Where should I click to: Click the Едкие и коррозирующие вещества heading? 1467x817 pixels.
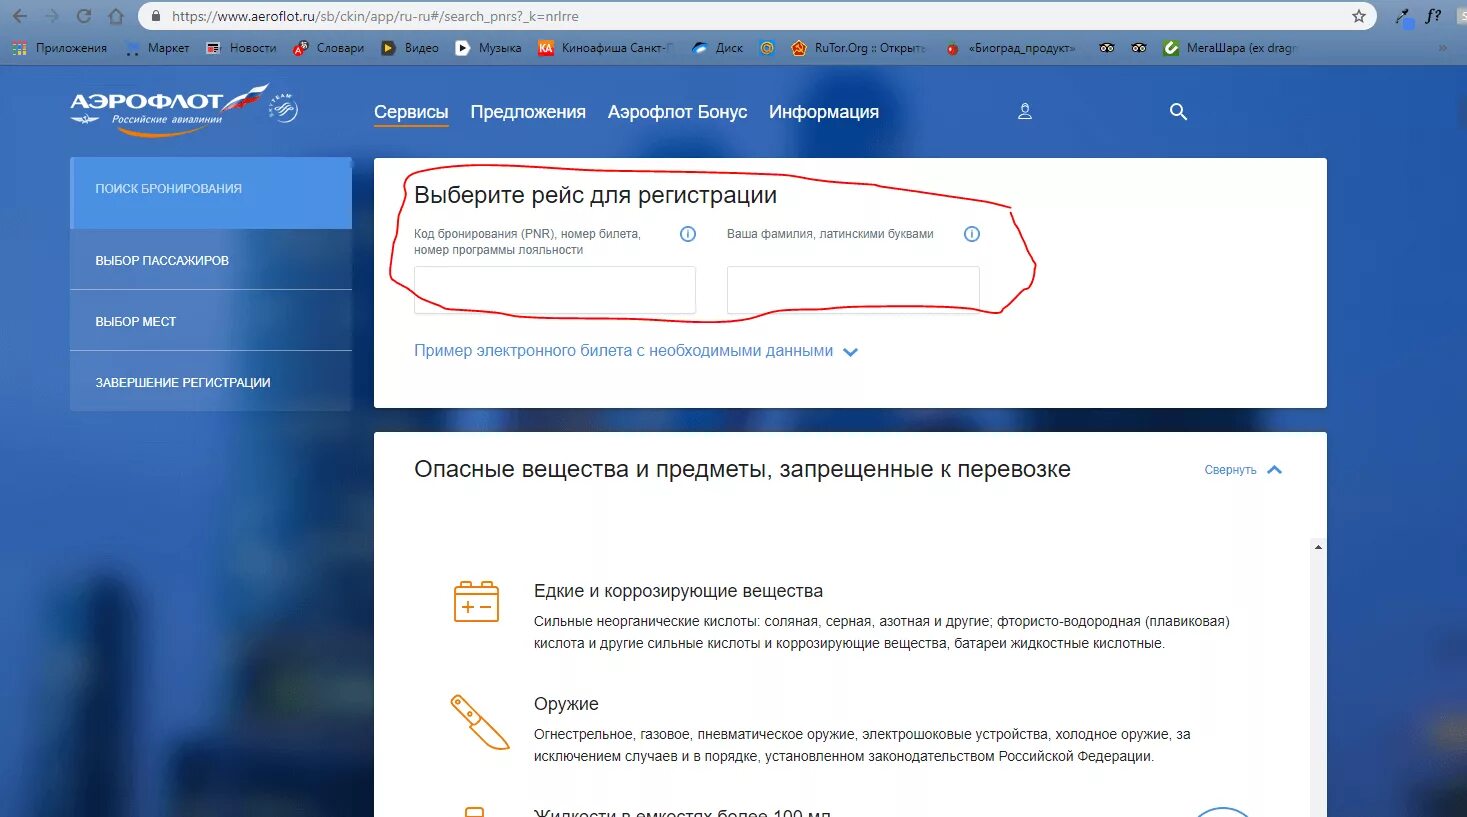(x=678, y=591)
